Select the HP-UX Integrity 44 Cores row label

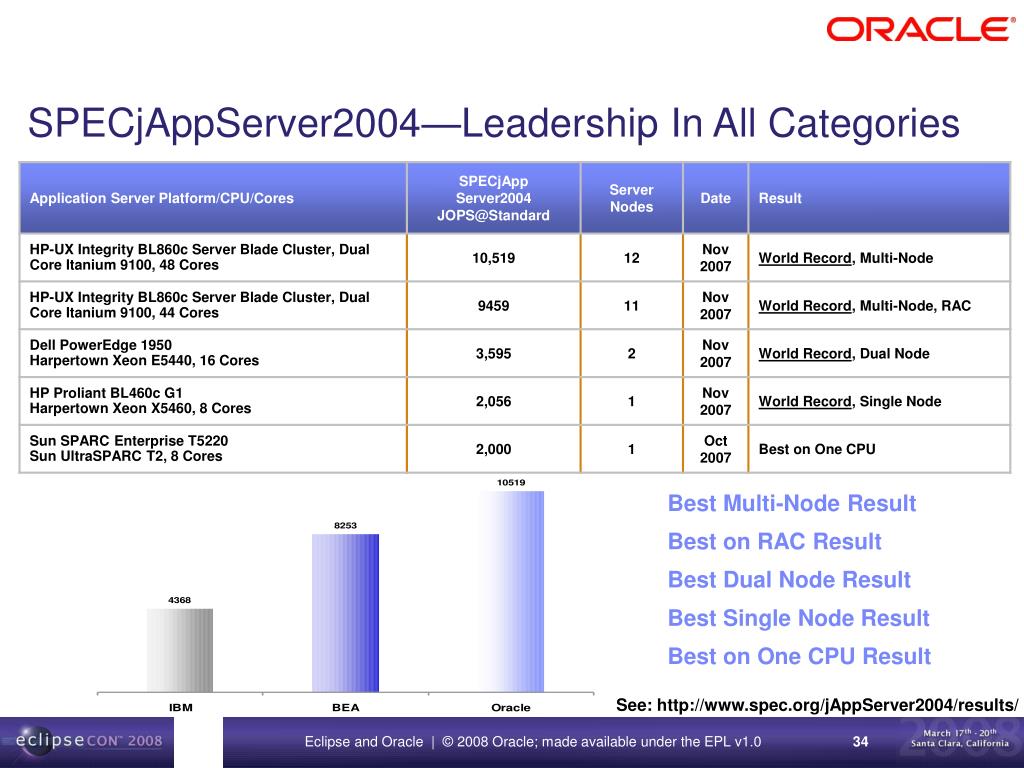199,305
